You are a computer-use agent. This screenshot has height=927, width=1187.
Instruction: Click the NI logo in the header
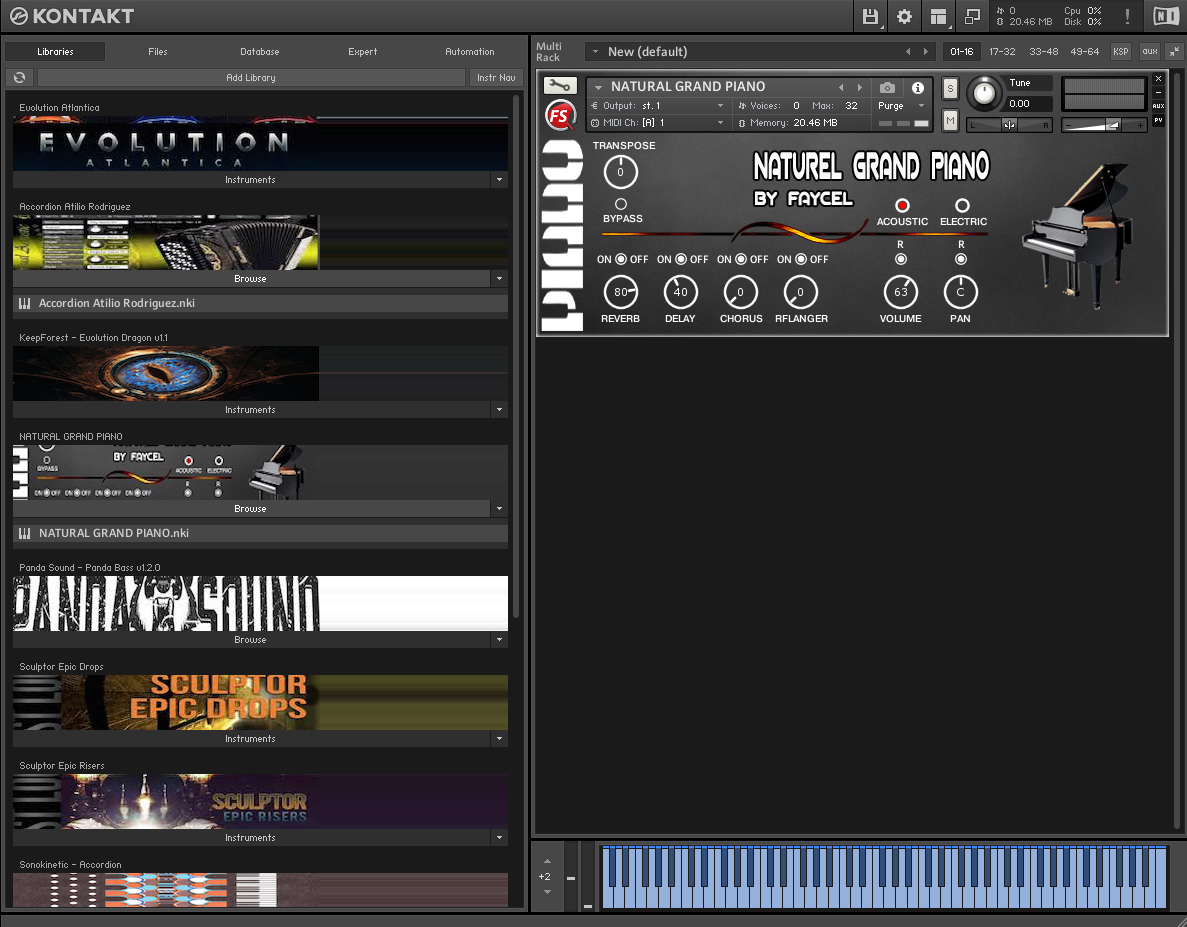coord(1166,16)
